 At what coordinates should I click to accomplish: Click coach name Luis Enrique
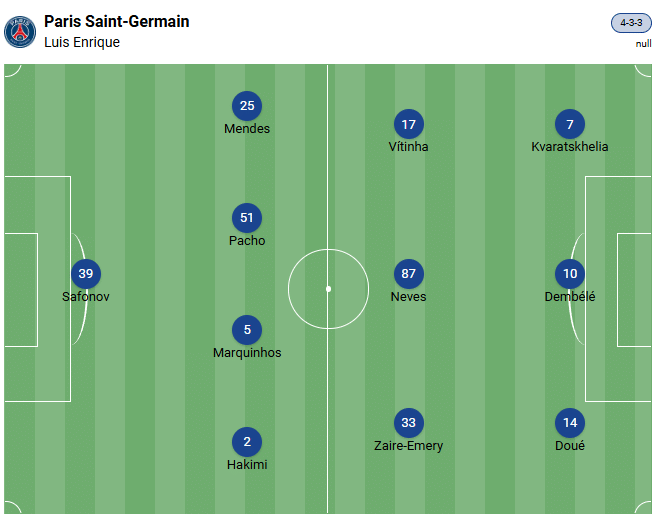click(82, 43)
